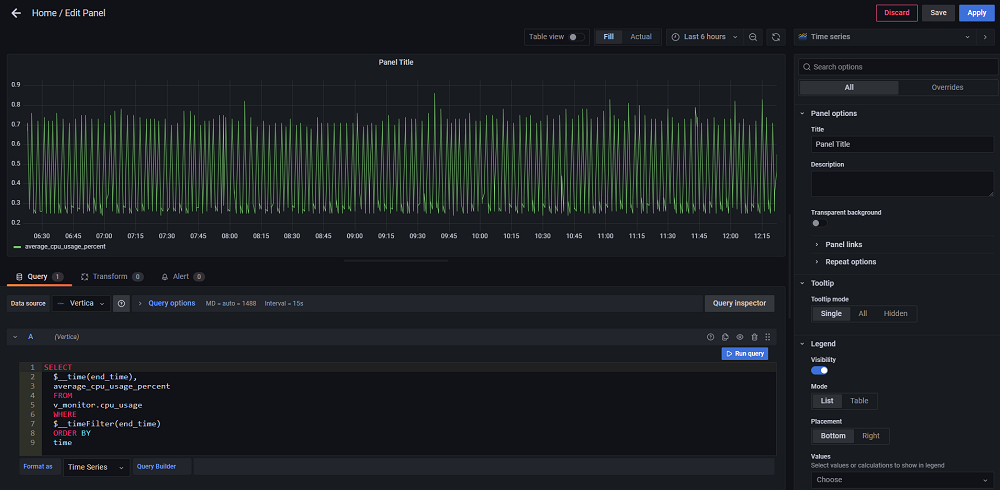
Task: Open the Last 6 hours time picker
Action: click(704, 37)
